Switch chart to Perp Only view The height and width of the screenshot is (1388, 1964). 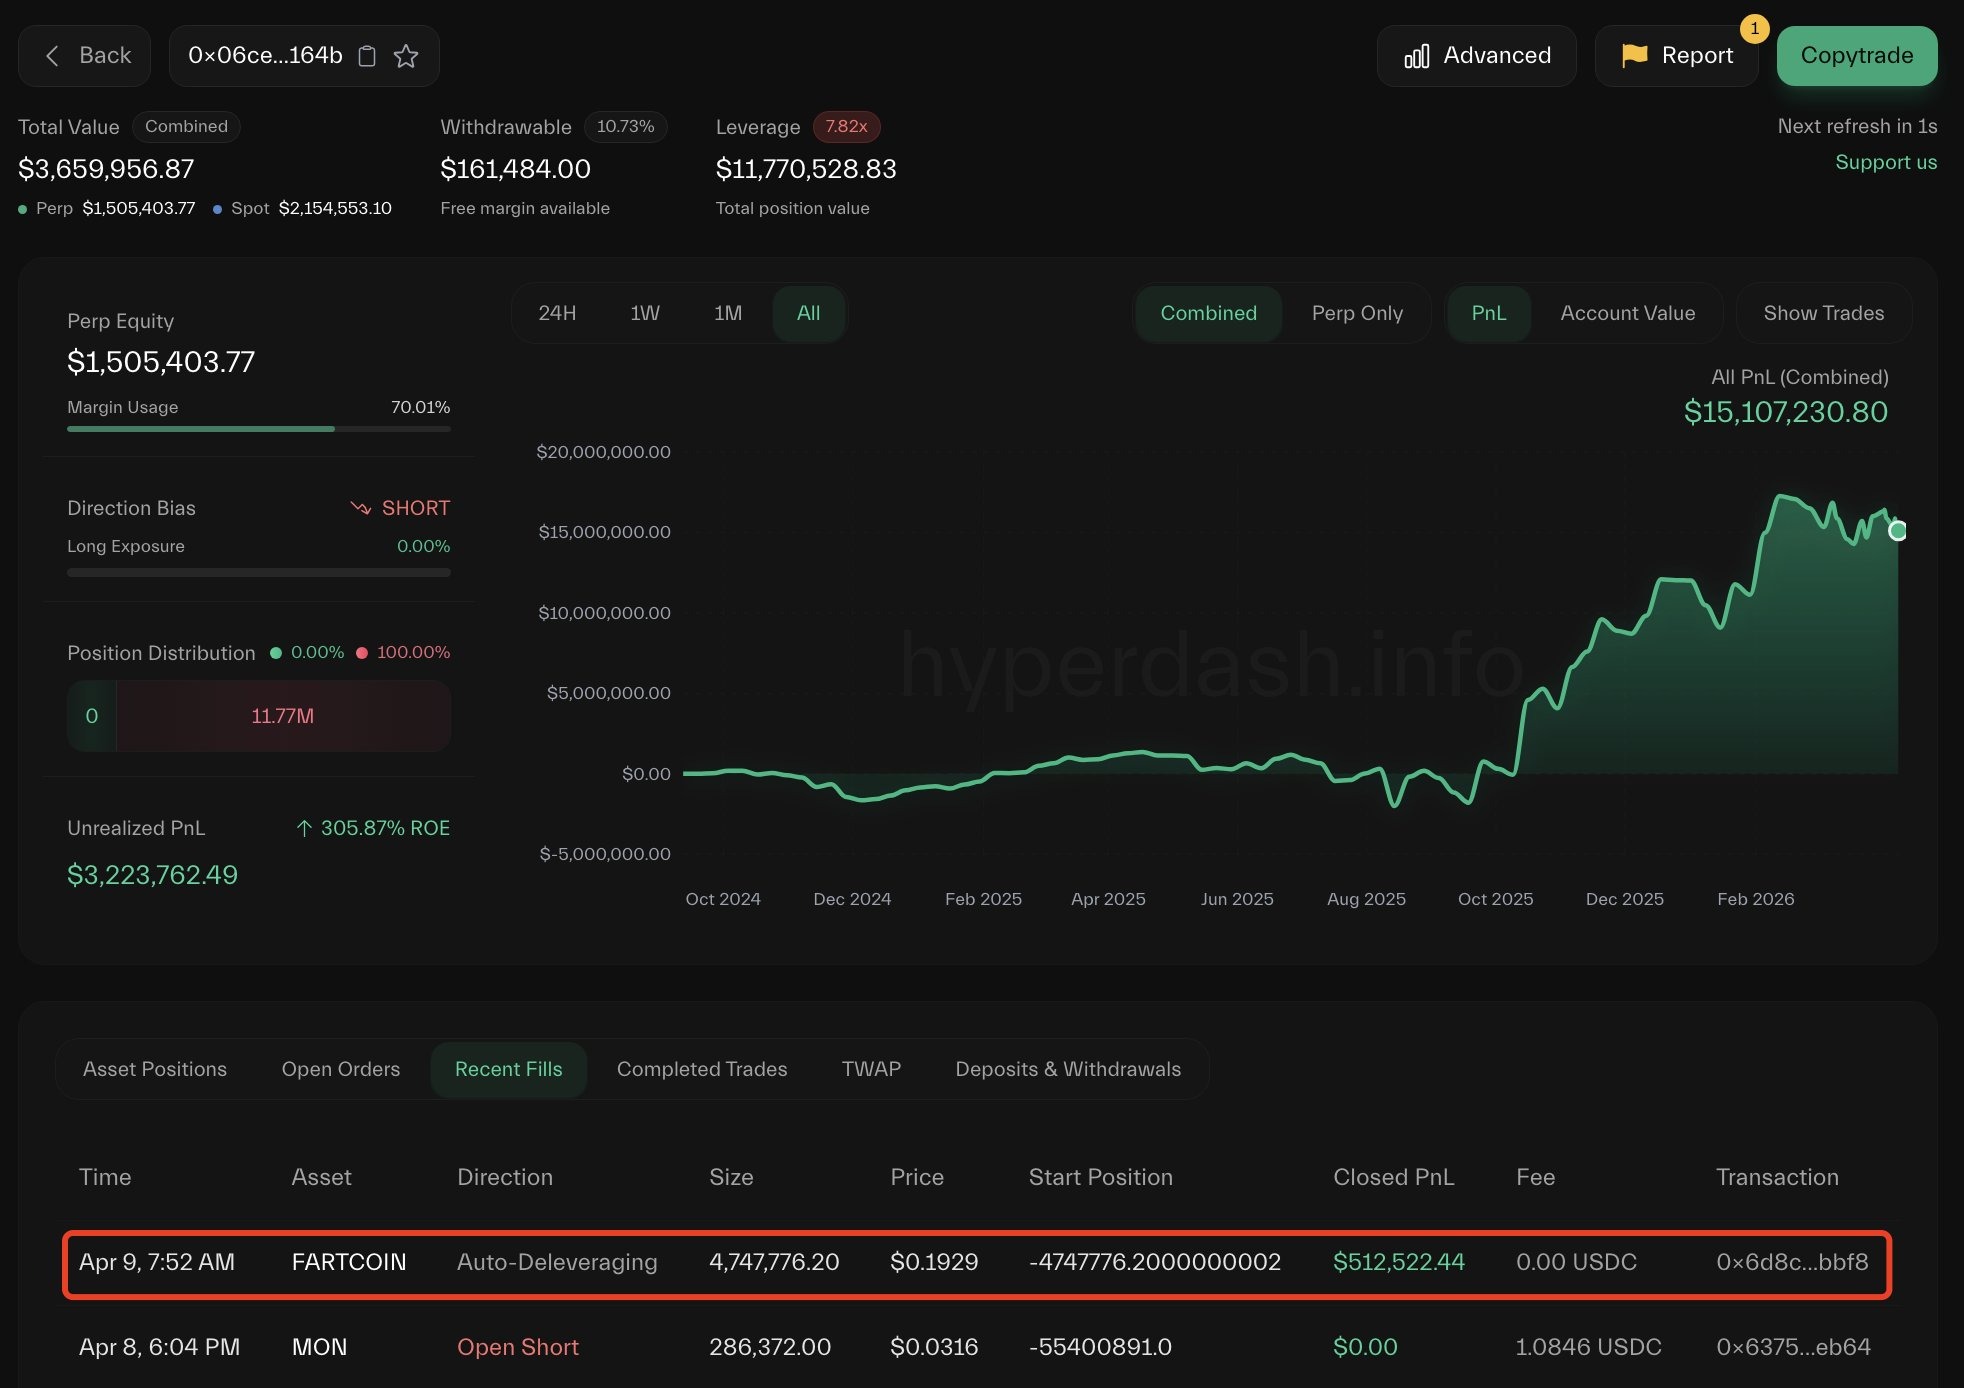point(1356,313)
